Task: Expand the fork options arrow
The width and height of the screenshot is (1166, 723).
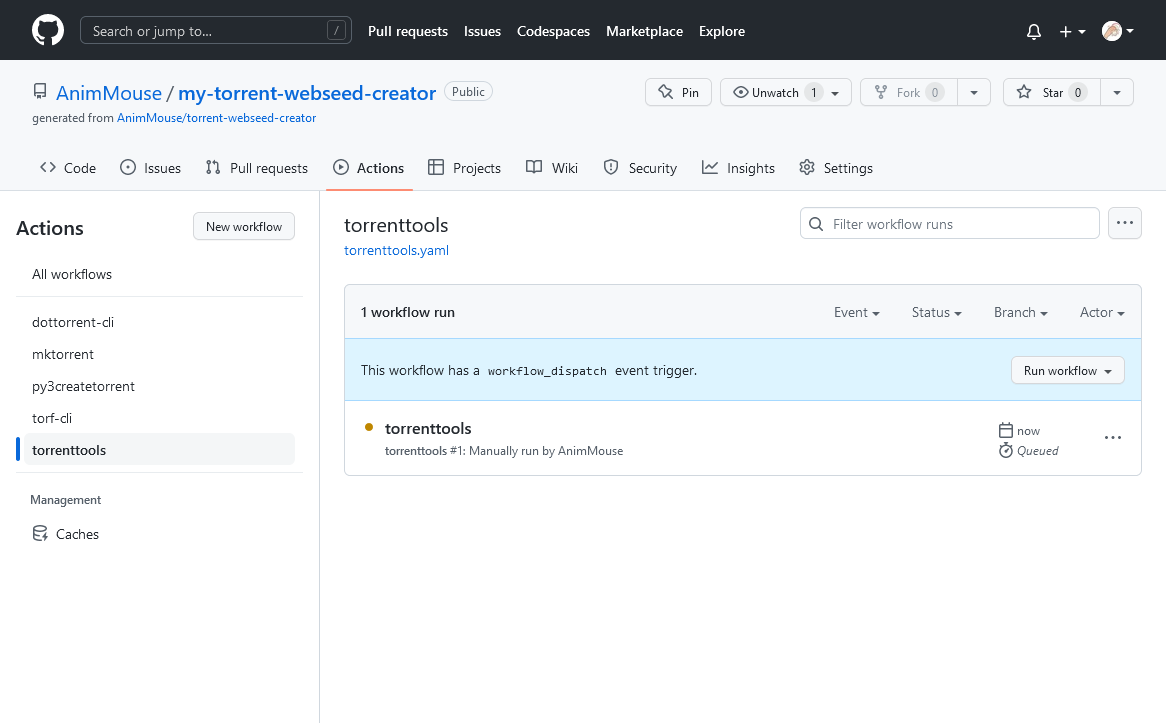Action: click(974, 92)
